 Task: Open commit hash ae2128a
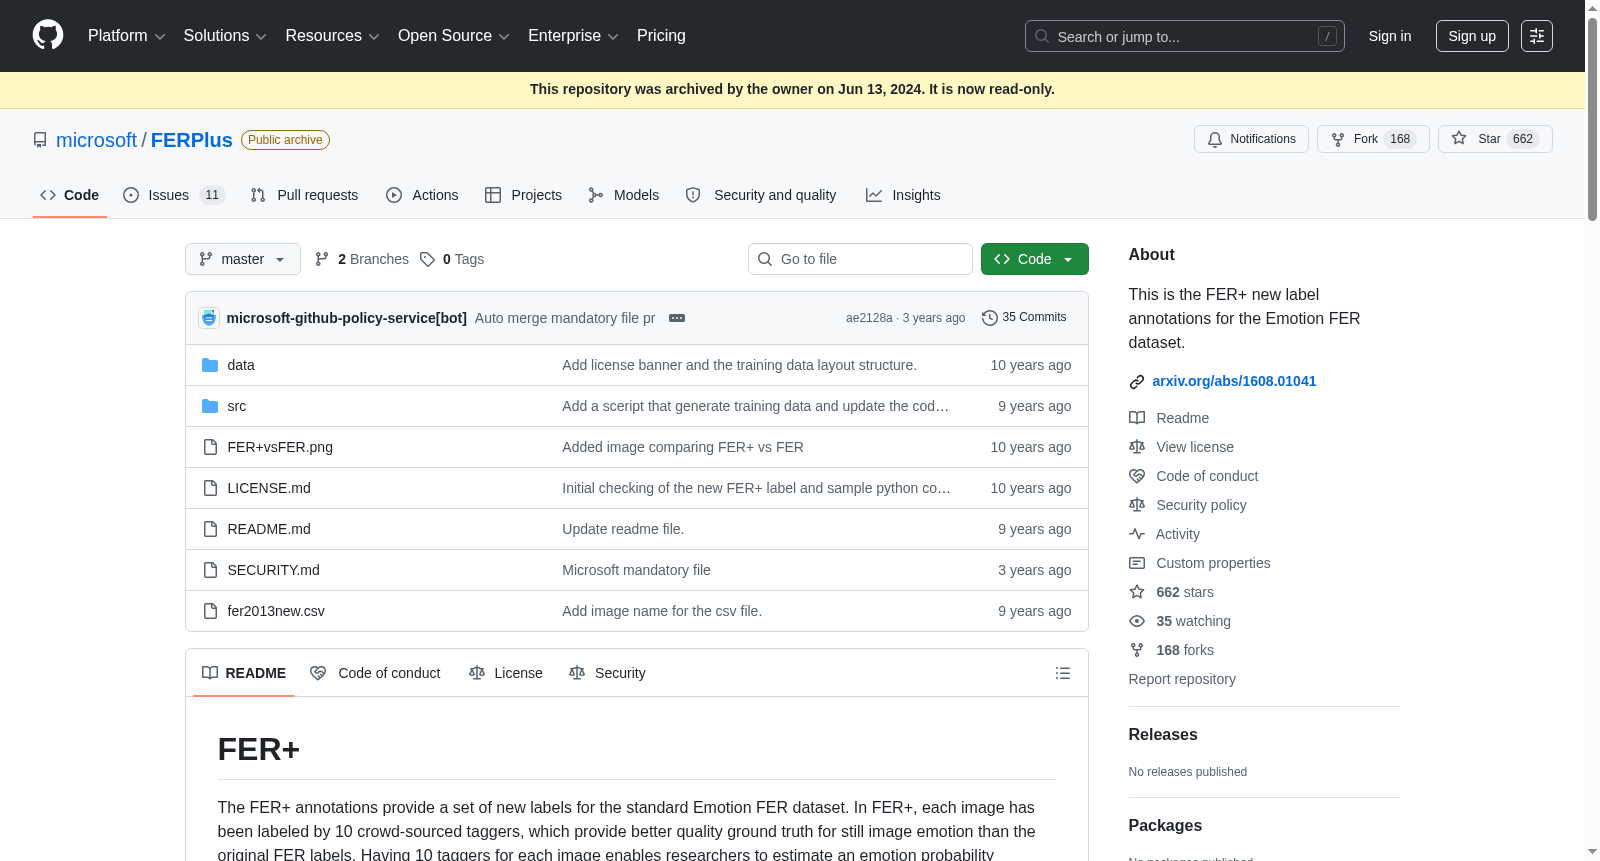[869, 318]
